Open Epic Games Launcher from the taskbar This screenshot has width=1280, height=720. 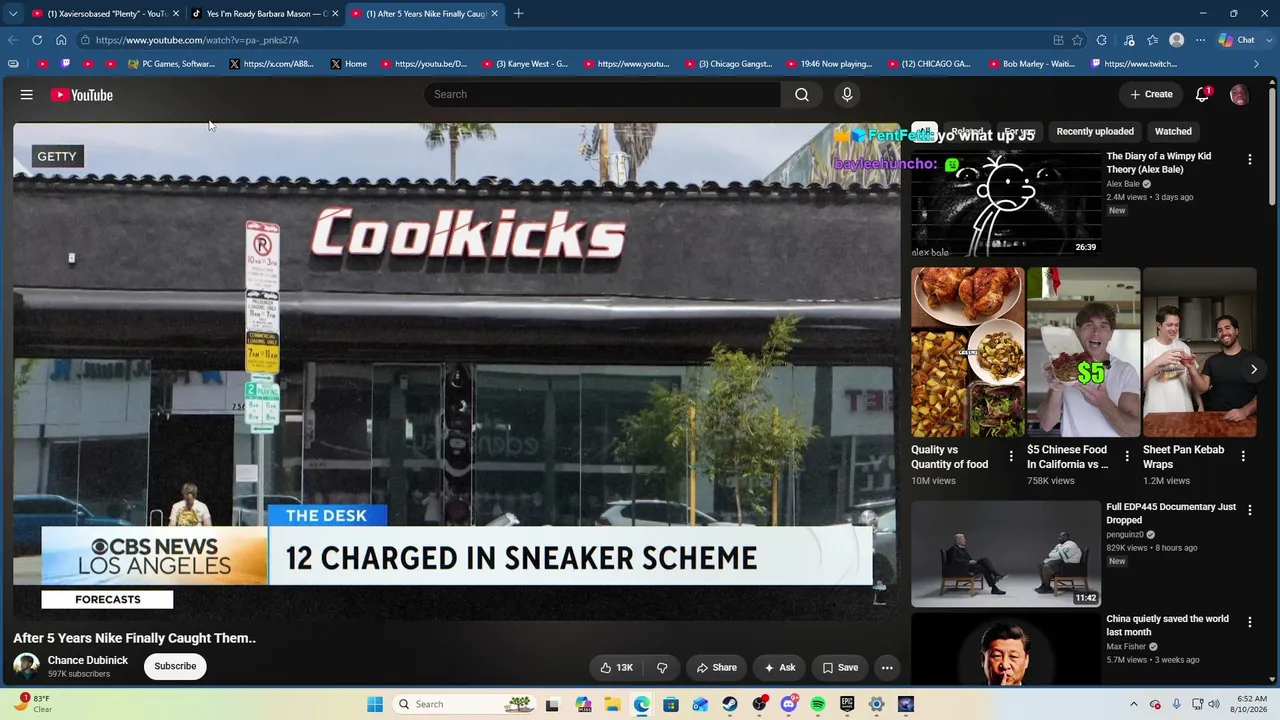[x=847, y=704]
